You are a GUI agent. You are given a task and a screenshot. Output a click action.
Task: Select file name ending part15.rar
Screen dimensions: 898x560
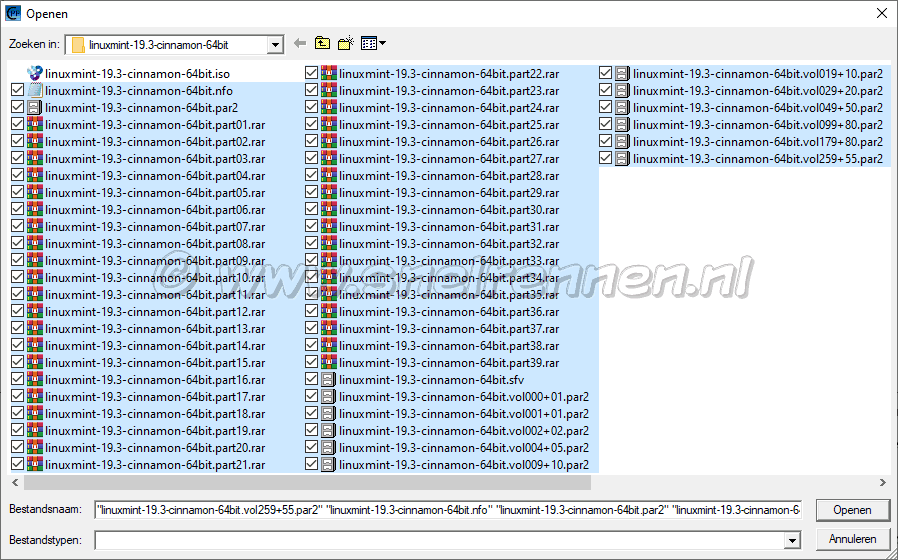[155, 363]
